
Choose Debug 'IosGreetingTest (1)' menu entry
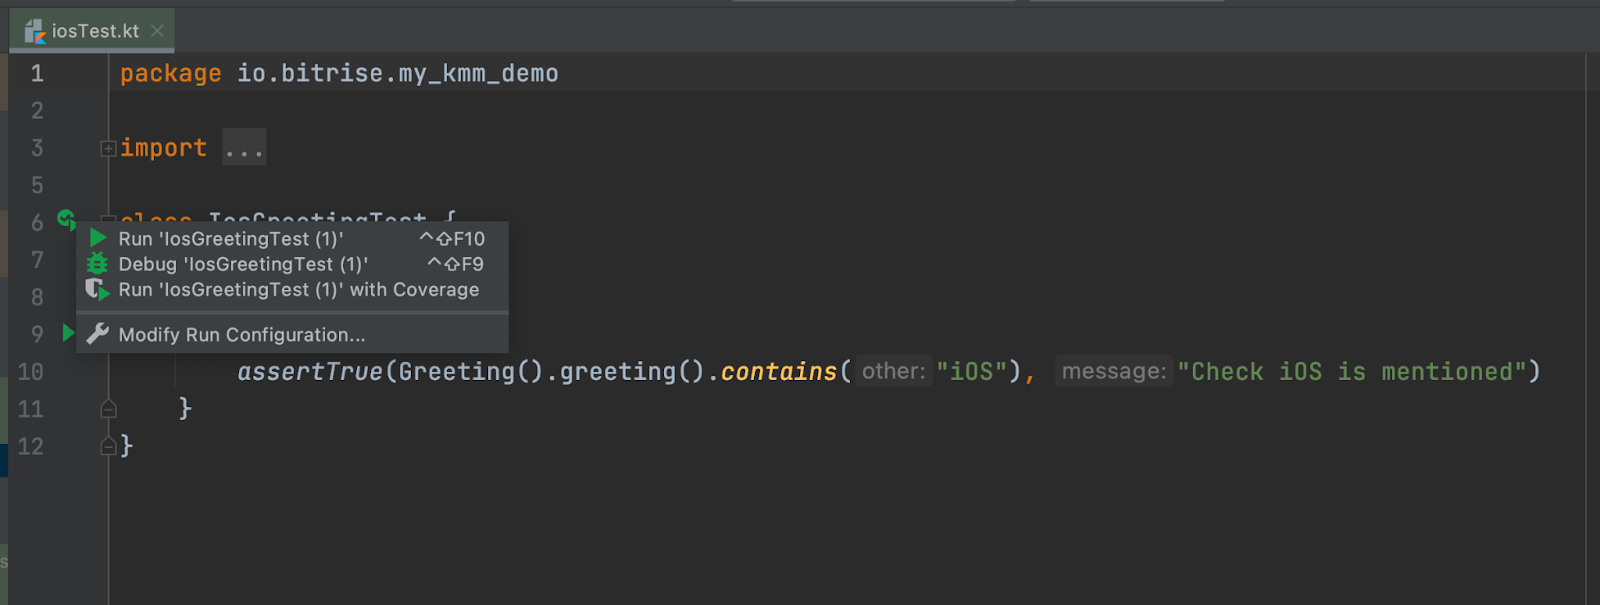(243, 264)
